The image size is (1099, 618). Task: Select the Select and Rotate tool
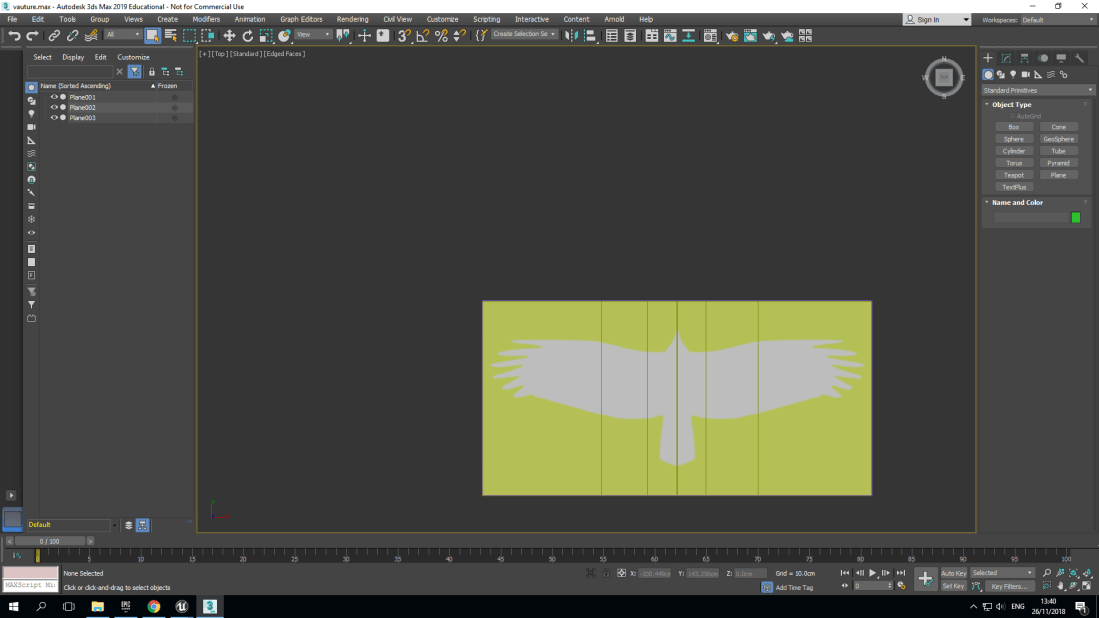pos(249,36)
